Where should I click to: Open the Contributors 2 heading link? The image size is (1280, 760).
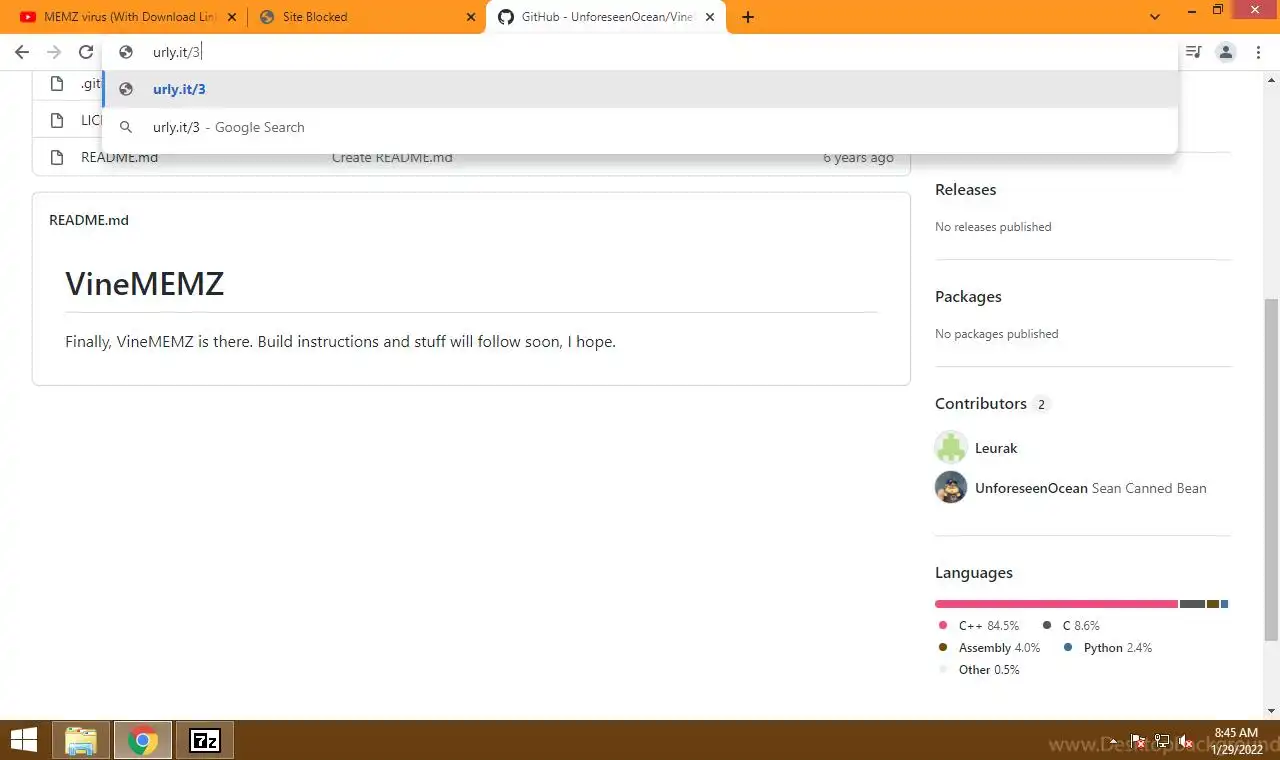click(992, 404)
